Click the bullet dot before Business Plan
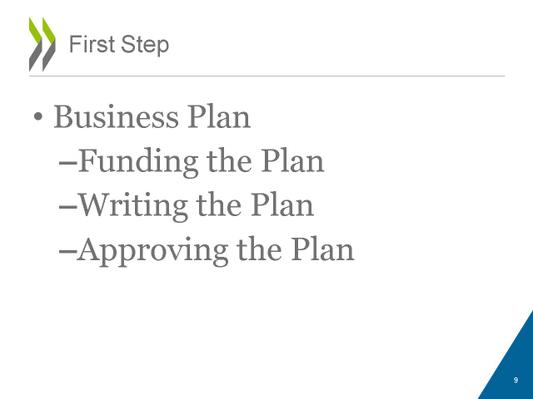The image size is (533, 399). [38, 117]
